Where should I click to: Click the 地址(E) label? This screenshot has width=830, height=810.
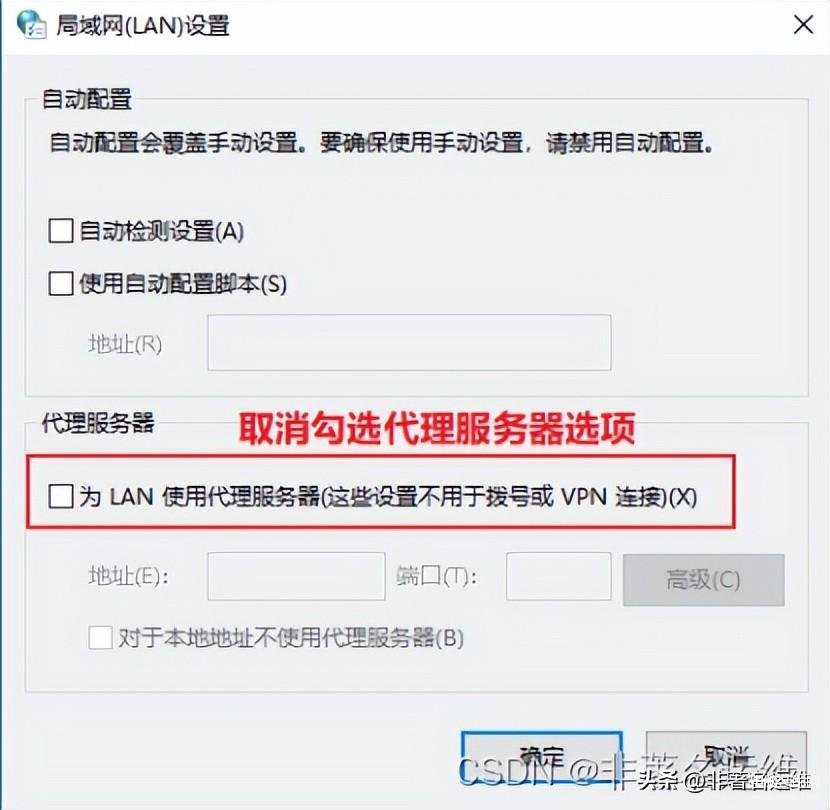(128, 576)
